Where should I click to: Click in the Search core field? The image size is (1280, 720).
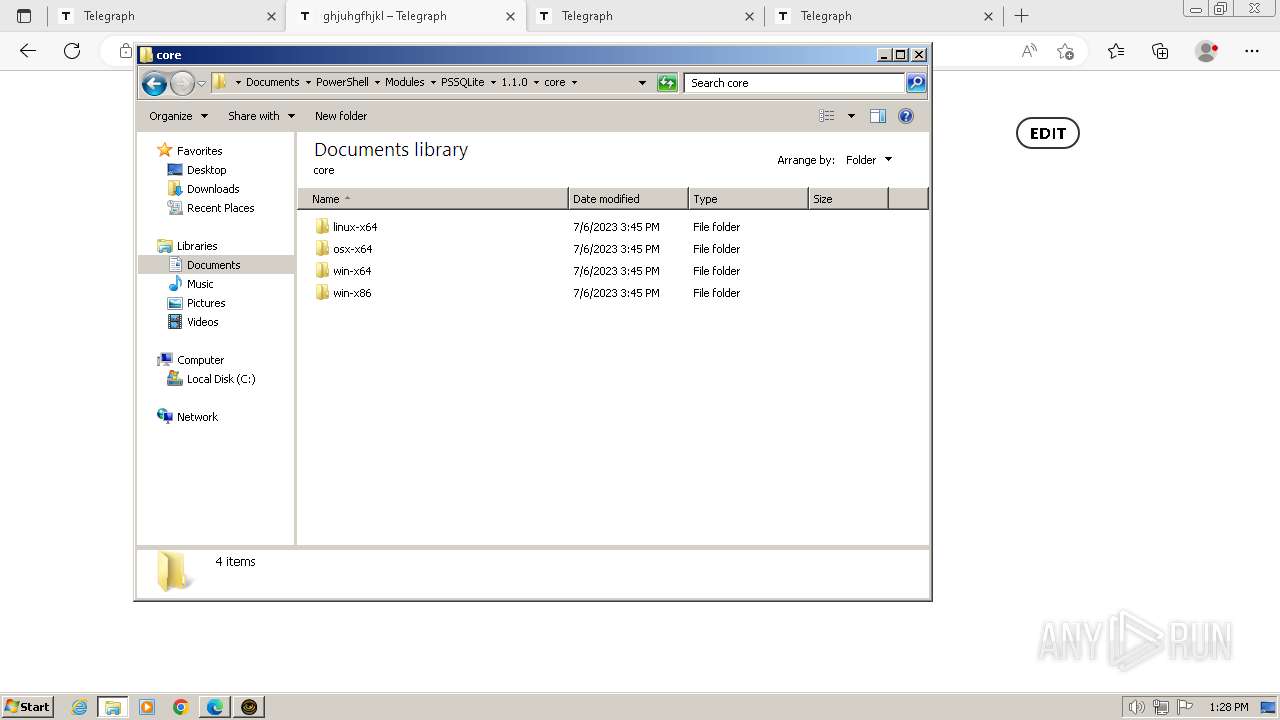click(794, 83)
